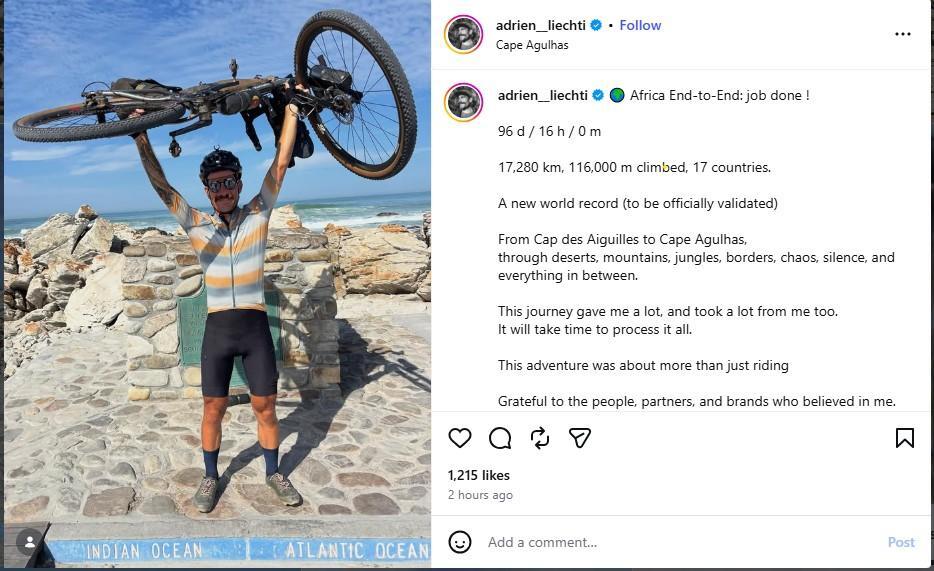The image size is (934, 571).
Task: Open the Cape Agulhas location link
Action: click(x=532, y=45)
